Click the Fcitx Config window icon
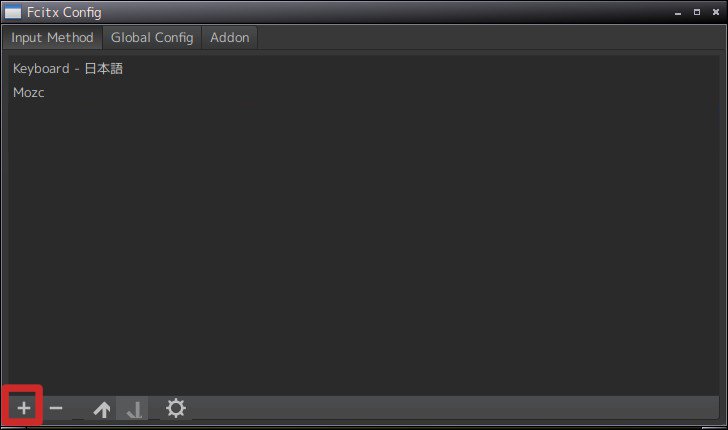The image size is (728, 430). pyautogui.click(x=13, y=12)
